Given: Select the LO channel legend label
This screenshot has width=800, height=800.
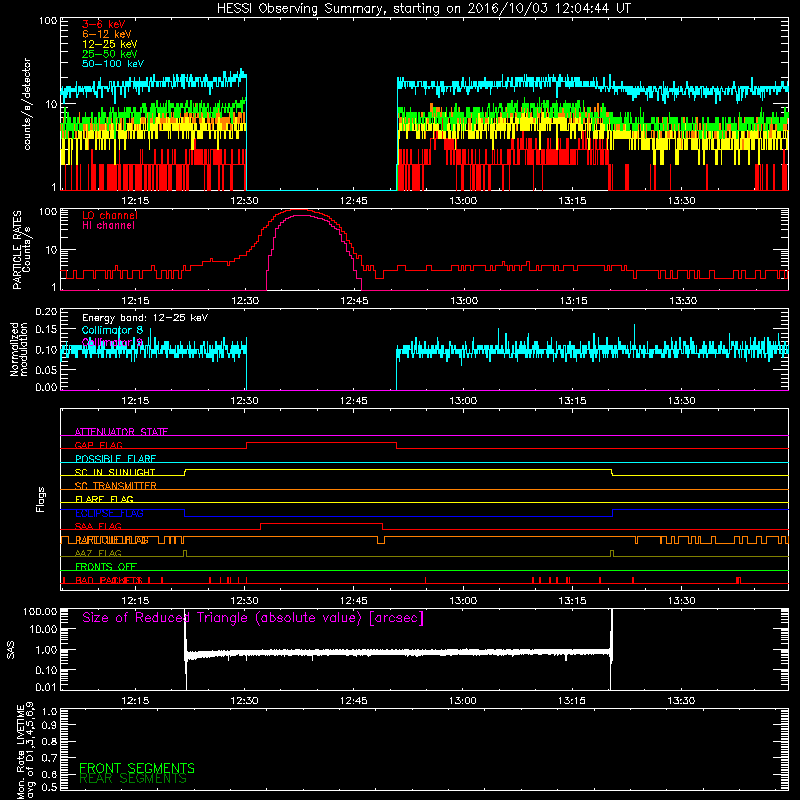Looking at the screenshot, I should [110, 215].
